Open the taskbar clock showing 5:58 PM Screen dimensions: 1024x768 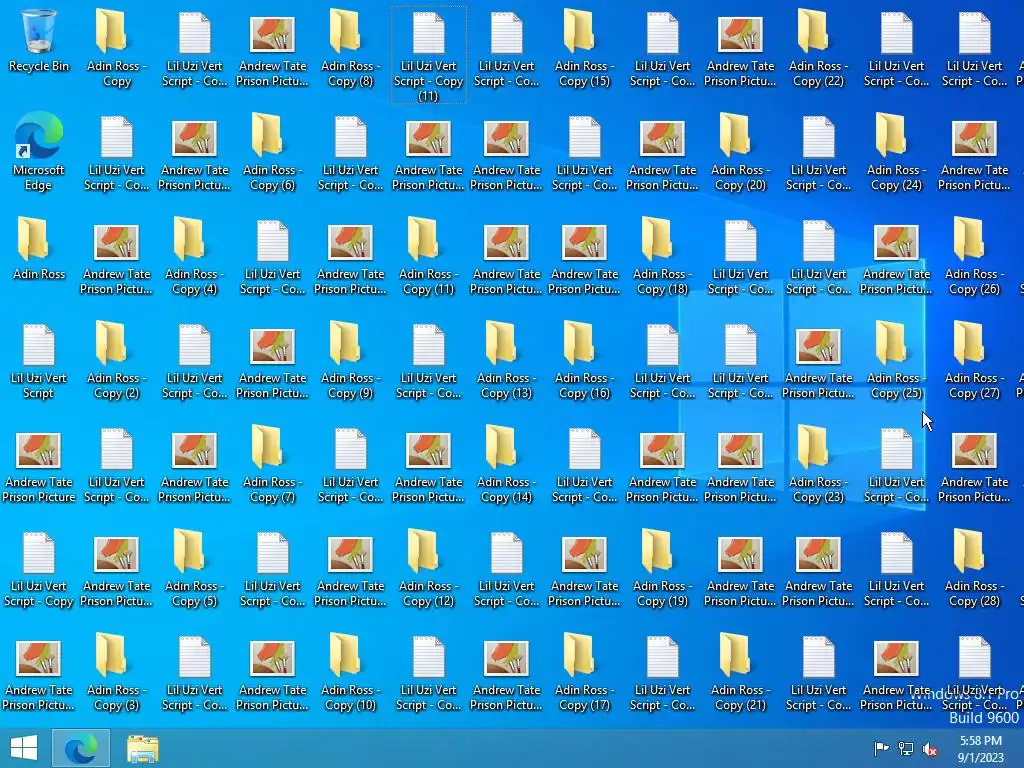[981, 749]
